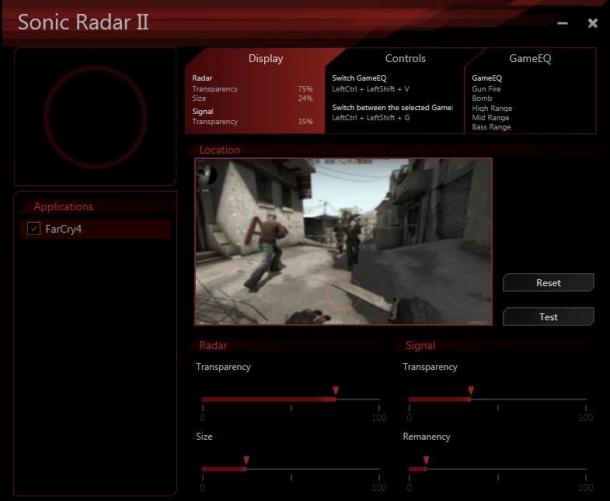Image resolution: width=610 pixels, height=501 pixels.
Task: Close the Sonic Radar II window
Action: click(592, 23)
